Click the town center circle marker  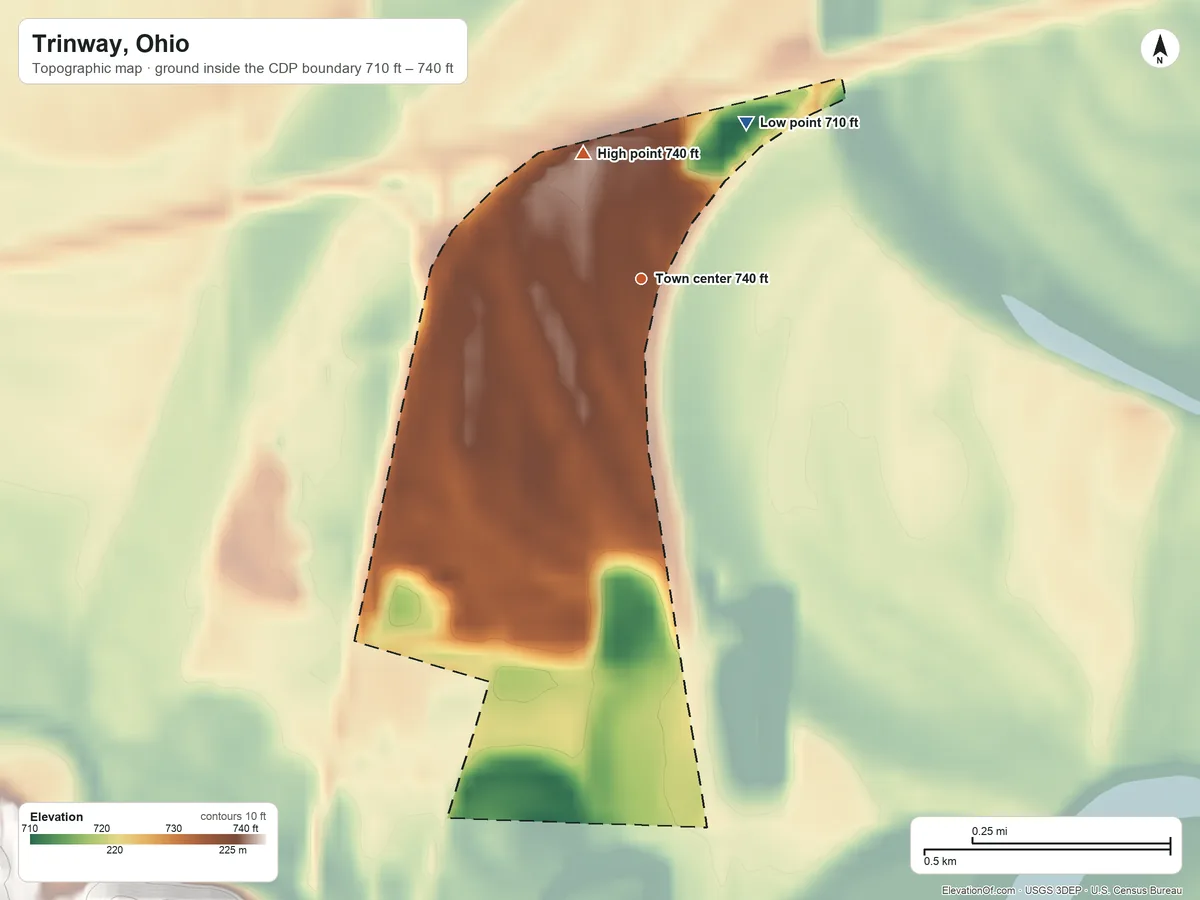641,279
